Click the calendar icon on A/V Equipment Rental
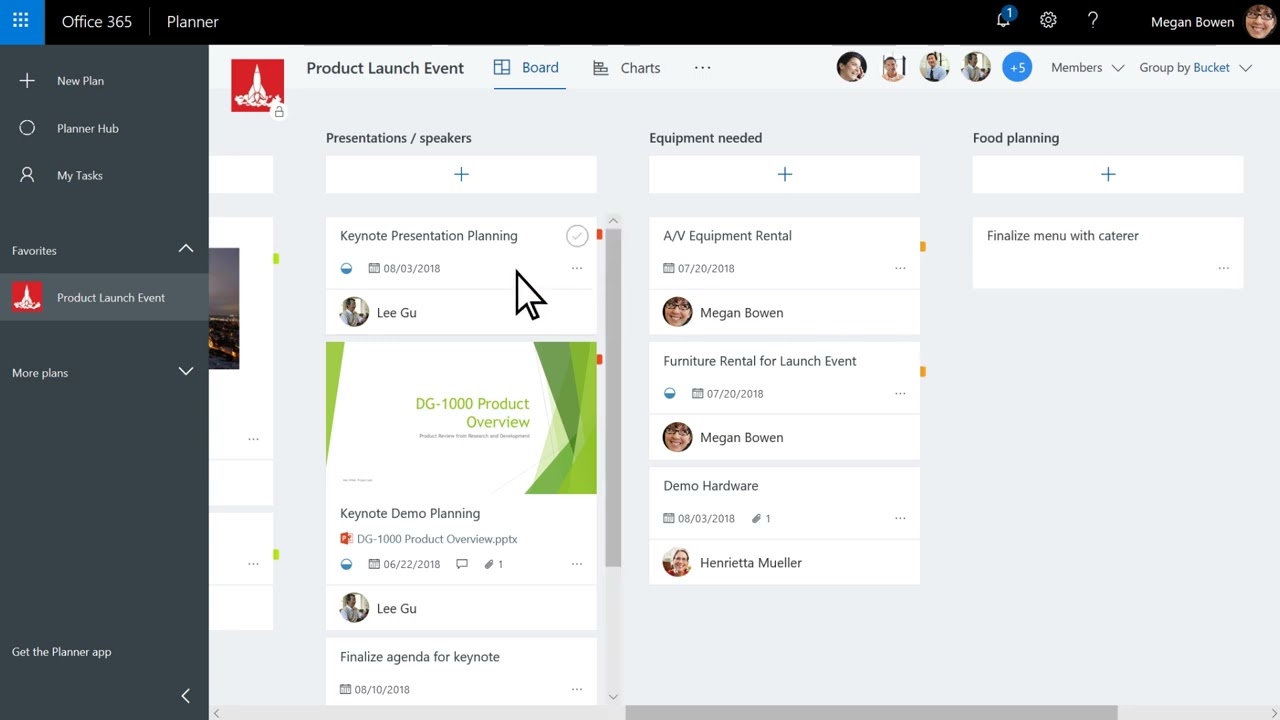The image size is (1280, 720). pos(669,268)
